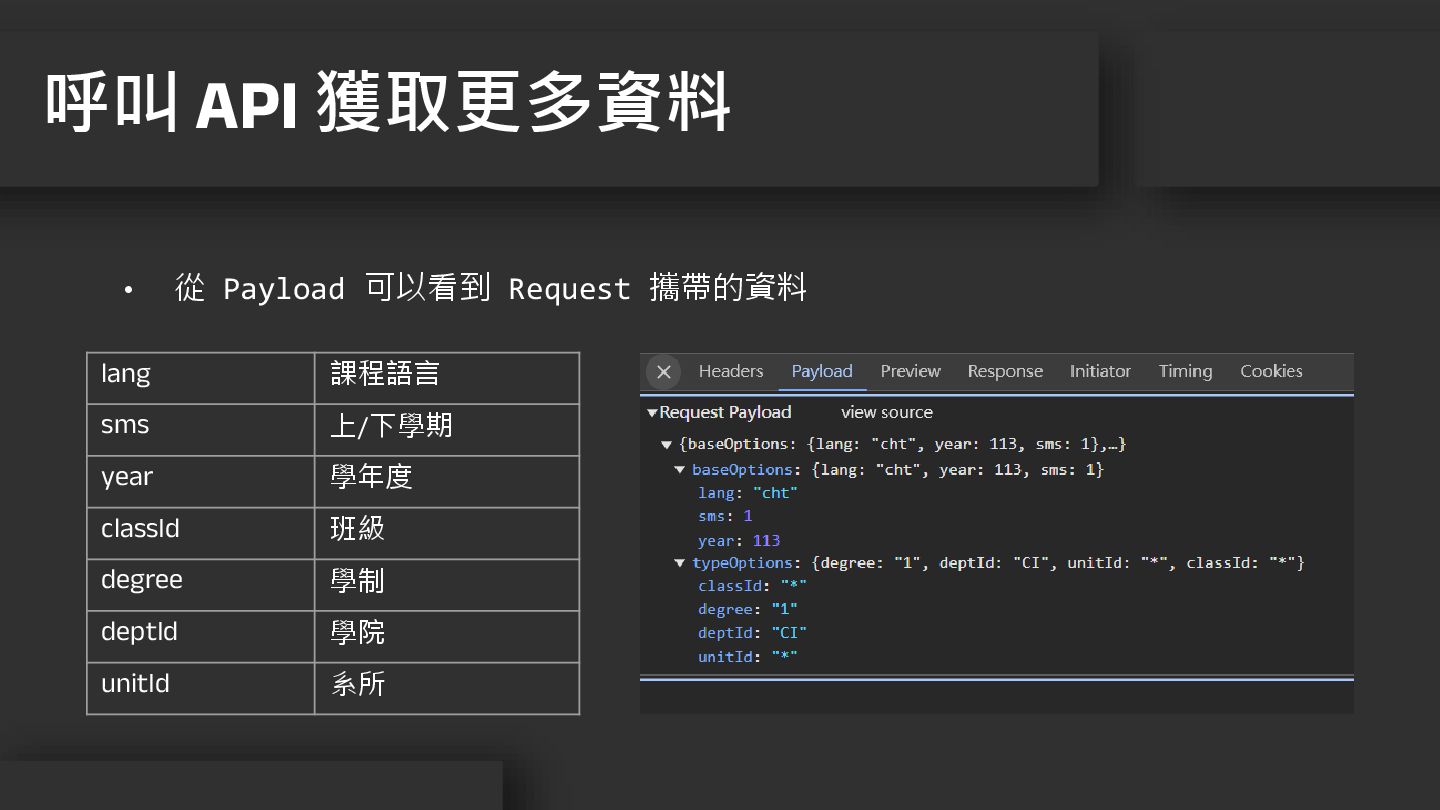Click the view source link
This screenshot has height=810, width=1440.
pyautogui.click(x=886, y=412)
